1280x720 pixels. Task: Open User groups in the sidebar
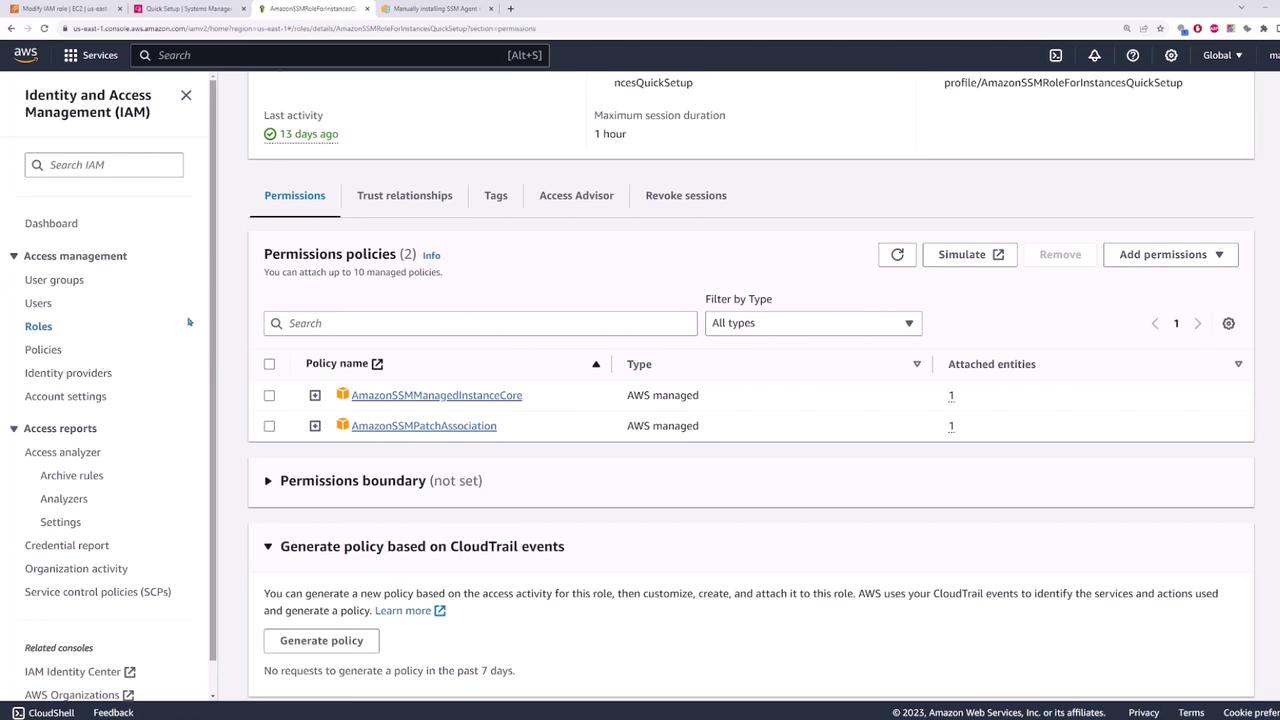54,280
